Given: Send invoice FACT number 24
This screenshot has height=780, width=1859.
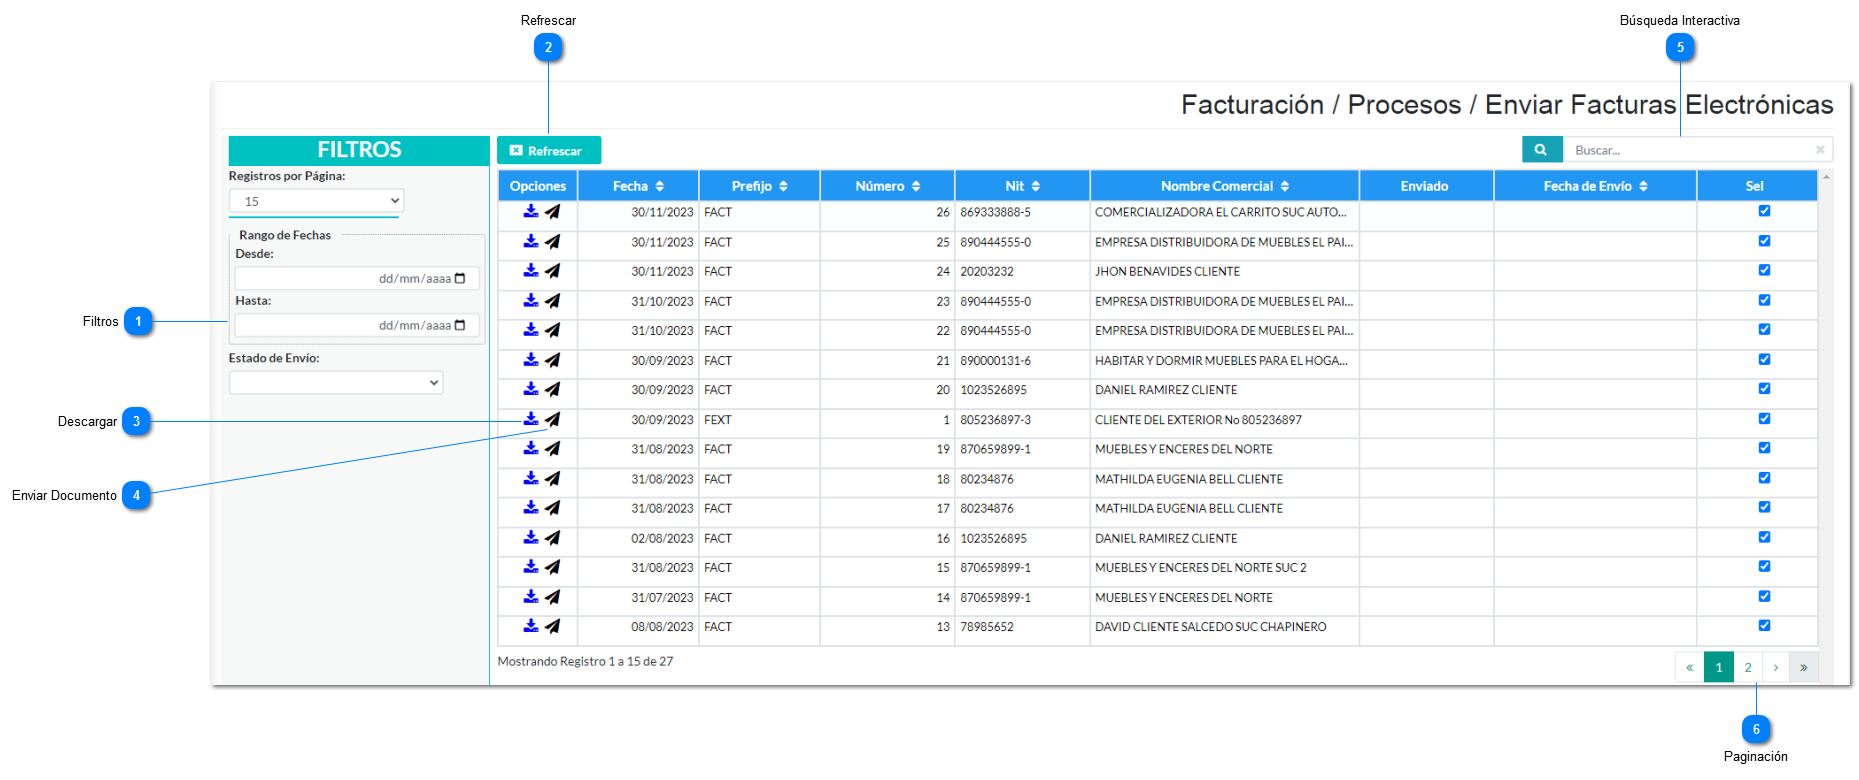Looking at the screenshot, I should pyautogui.click(x=553, y=271).
